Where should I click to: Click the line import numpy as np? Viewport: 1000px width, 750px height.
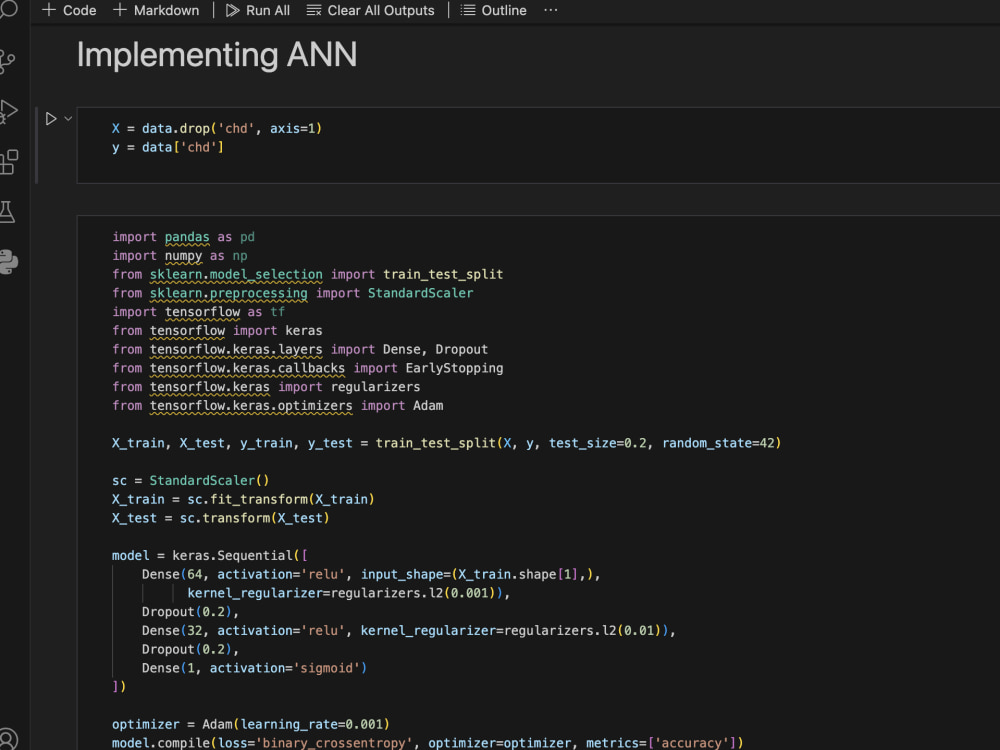[x=180, y=256]
